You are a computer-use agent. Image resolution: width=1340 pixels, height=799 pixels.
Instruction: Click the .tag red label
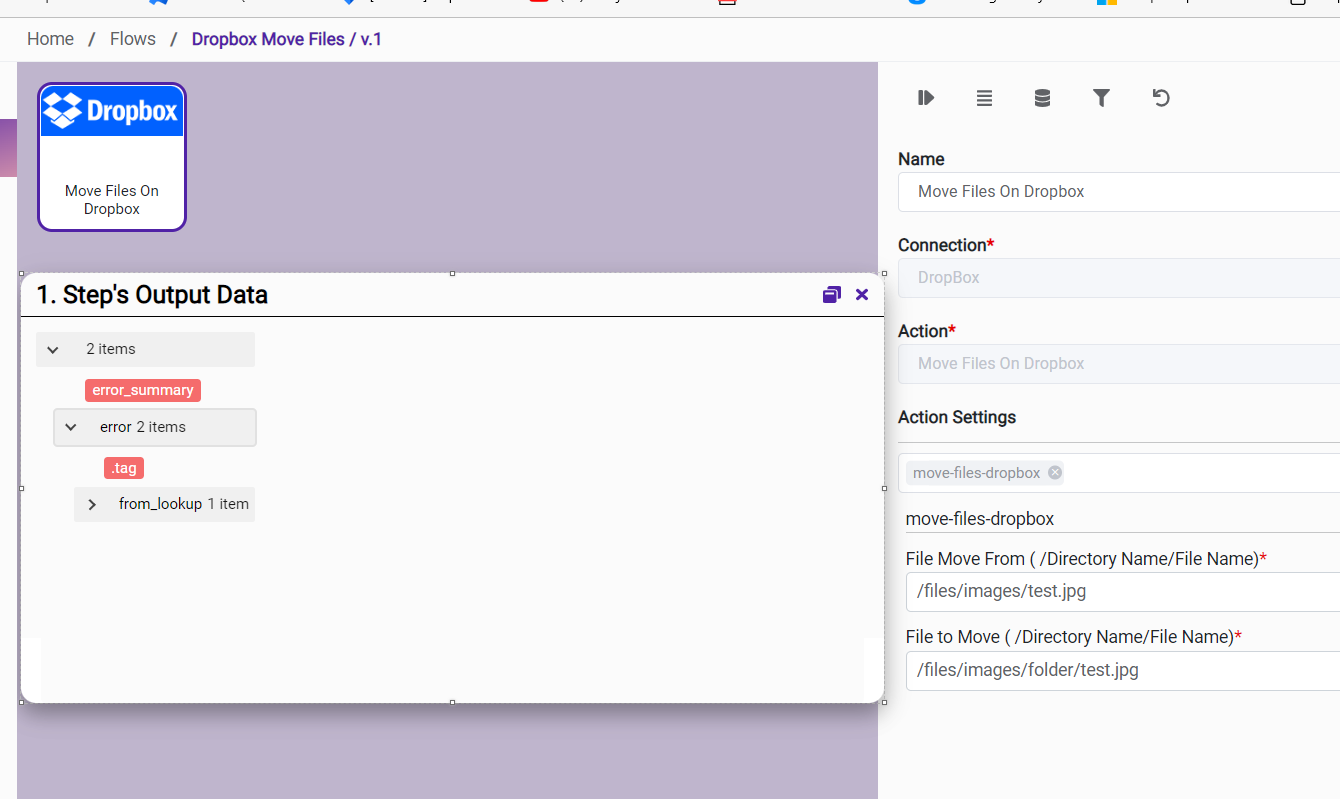[124, 468]
